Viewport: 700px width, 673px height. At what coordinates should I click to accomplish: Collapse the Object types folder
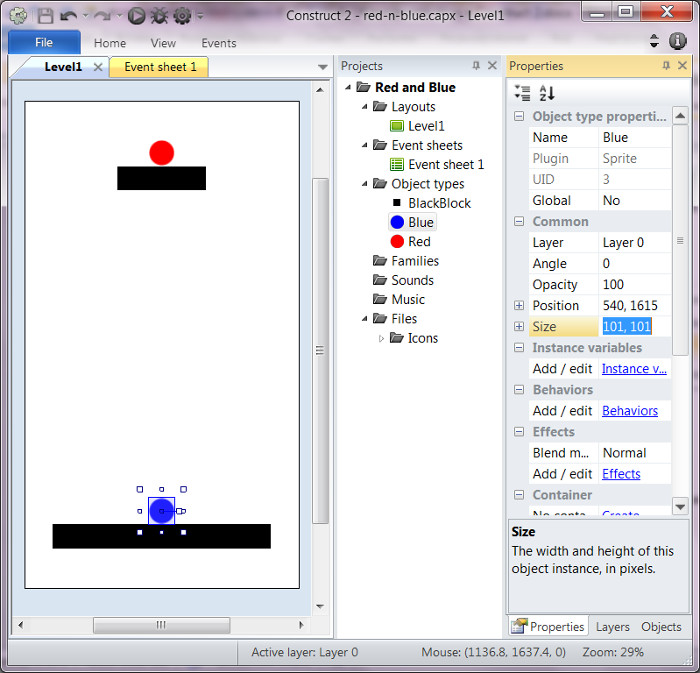(x=365, y=184)
